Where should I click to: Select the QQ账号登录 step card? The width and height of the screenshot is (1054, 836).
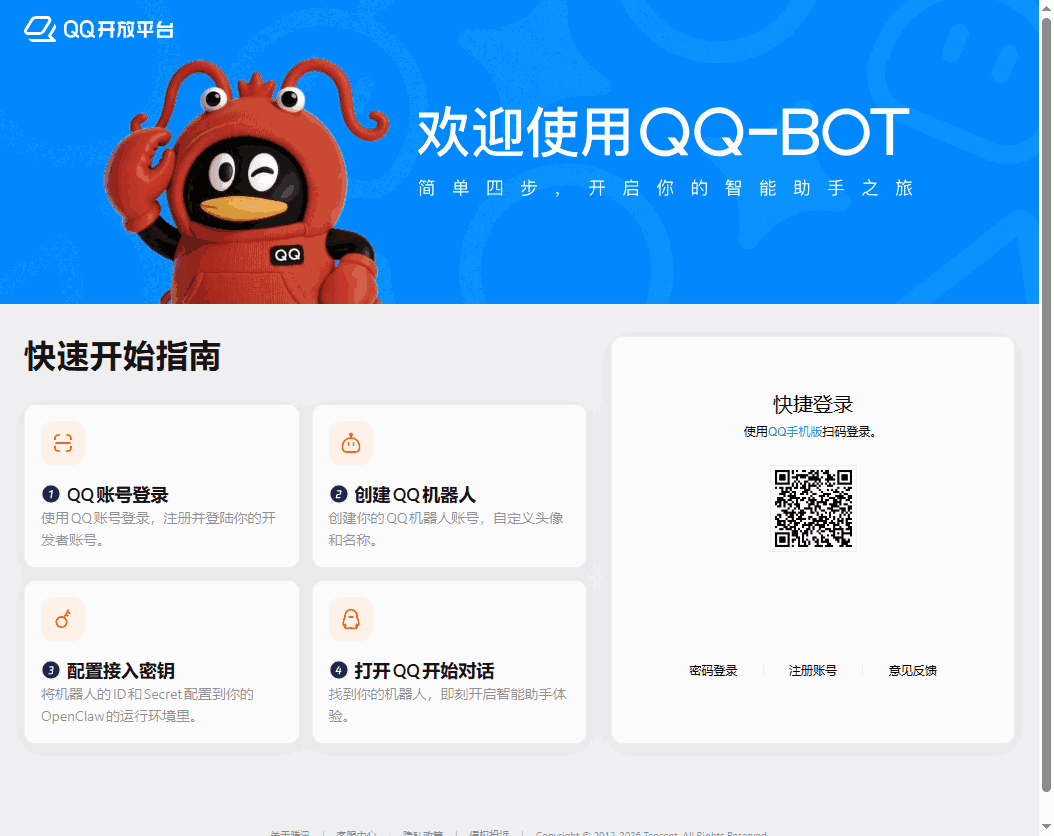161,485
